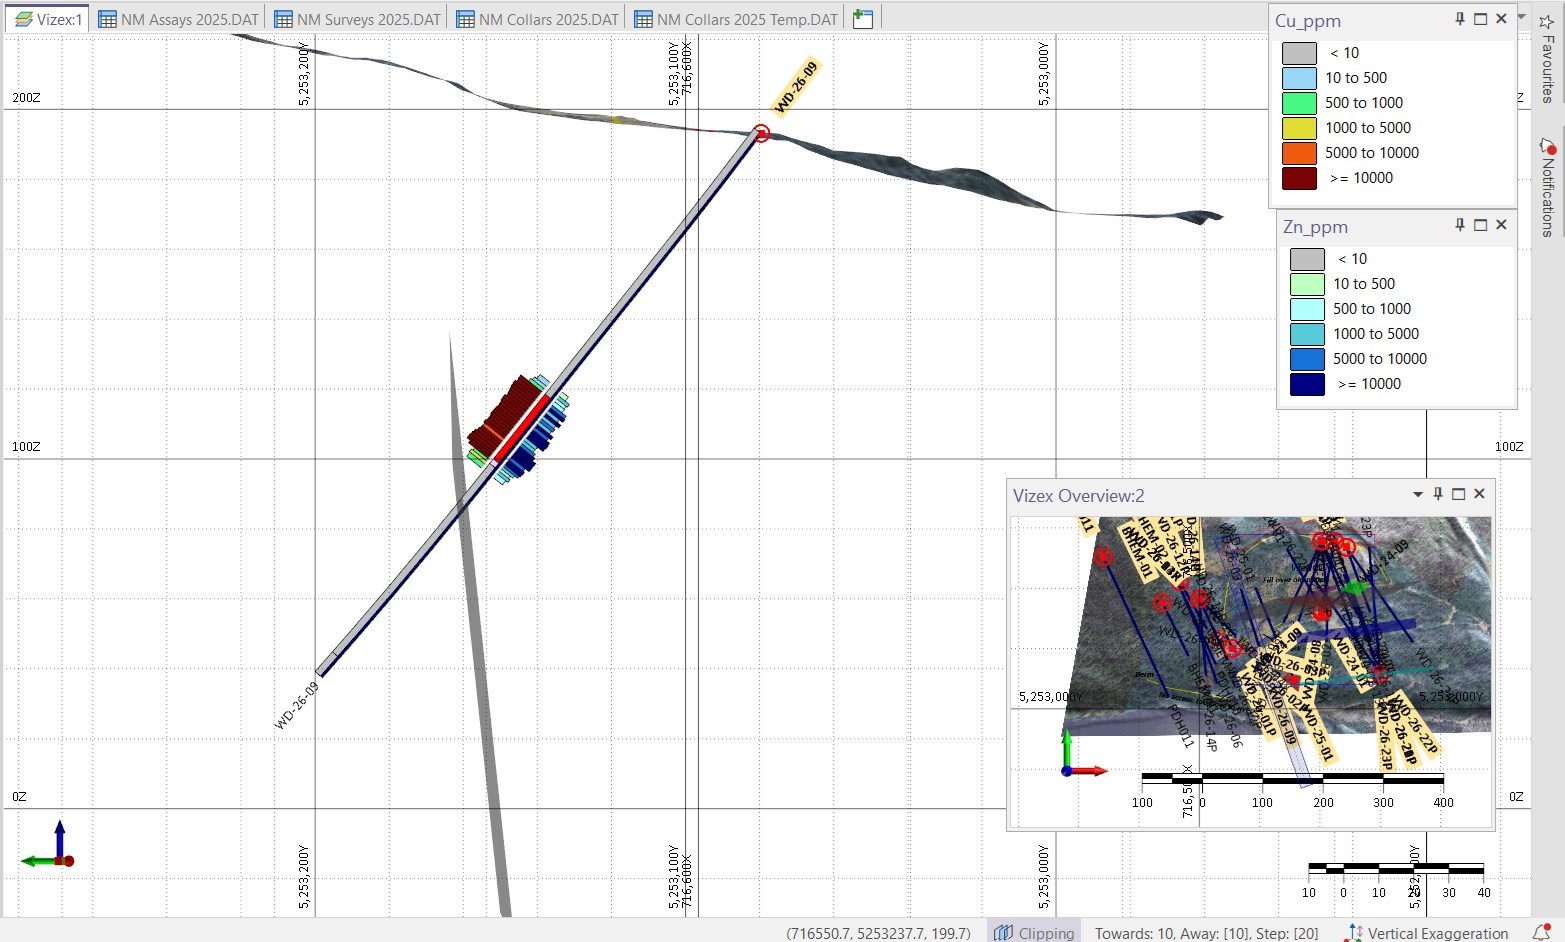Viewport: 1565px width, 942px height.
Task: Pin the Vizex Overview:2 panel
Action: pos(1438,494)
